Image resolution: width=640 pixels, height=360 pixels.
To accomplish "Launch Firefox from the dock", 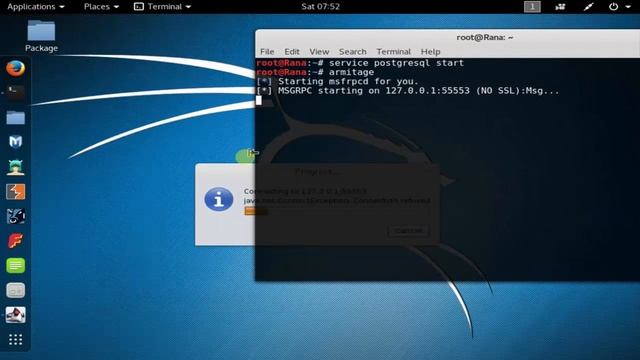I will click(x=16, y=68).
